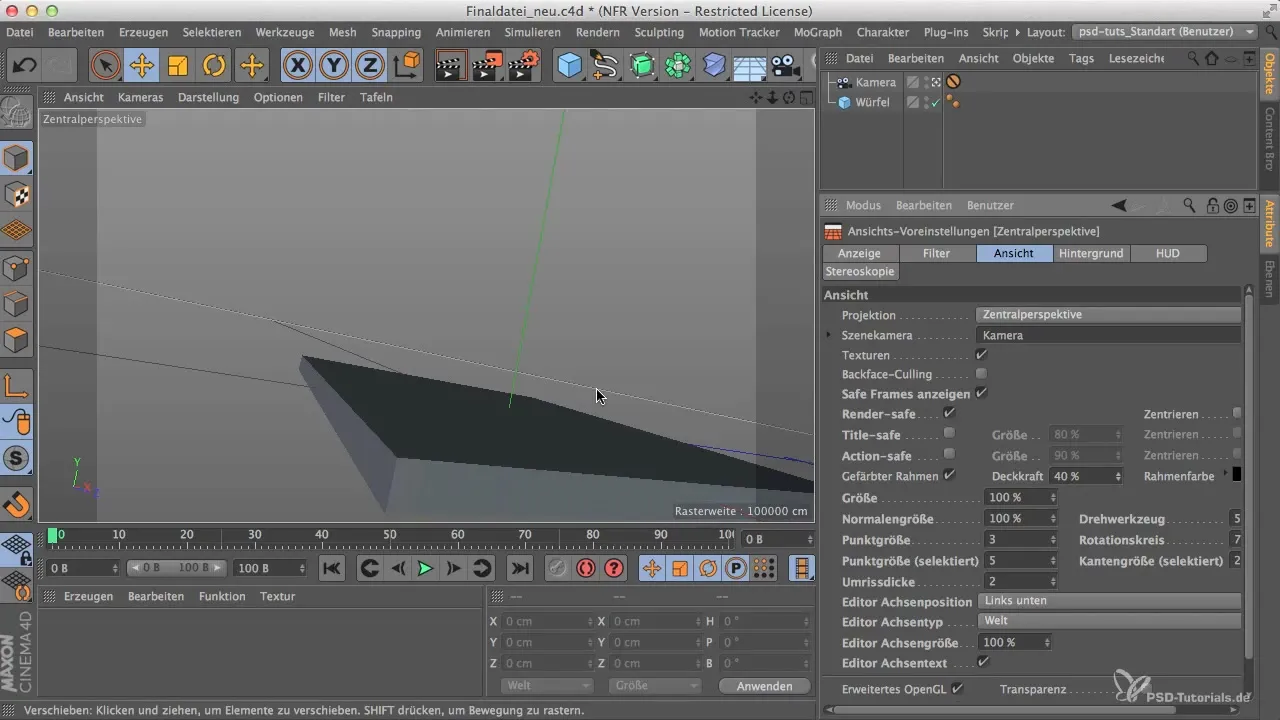Toggle the Texturen checkbox

pyautogui.click(x=981, y=355)
